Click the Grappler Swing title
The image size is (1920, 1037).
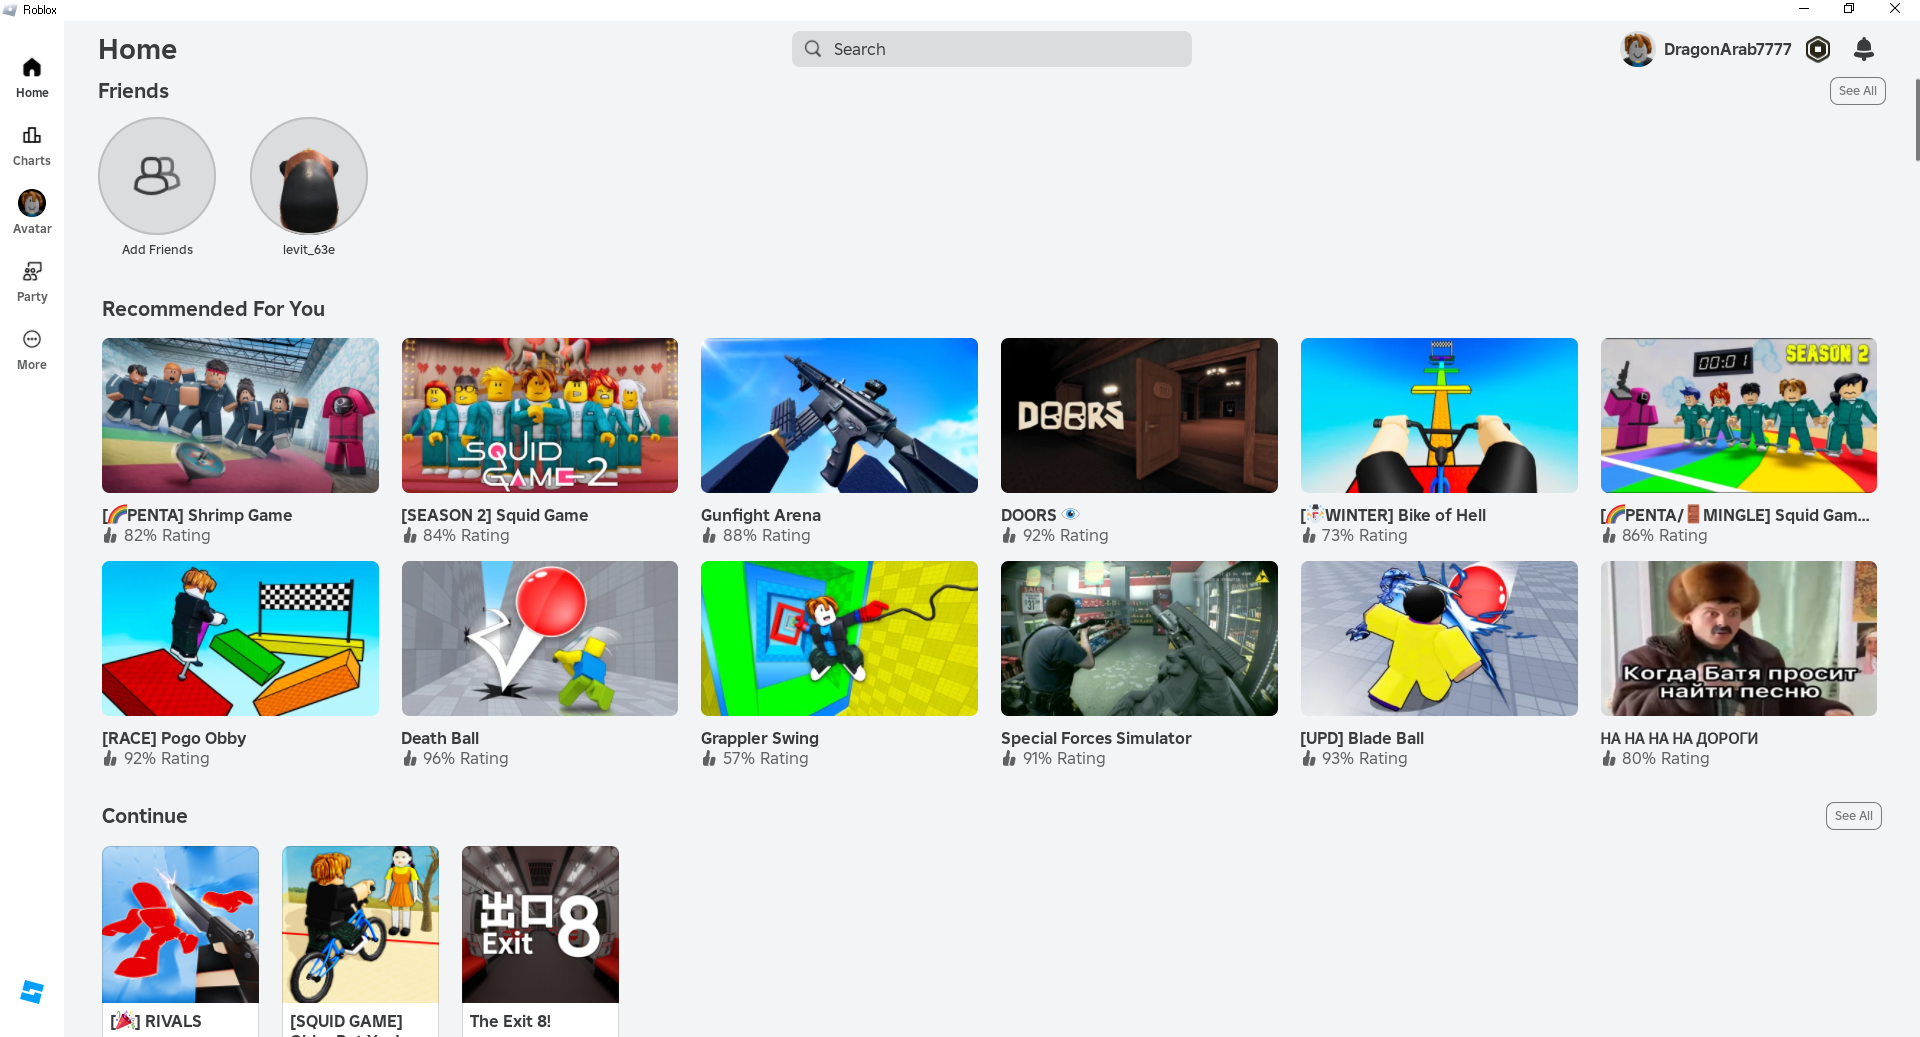tap(760, 738)
